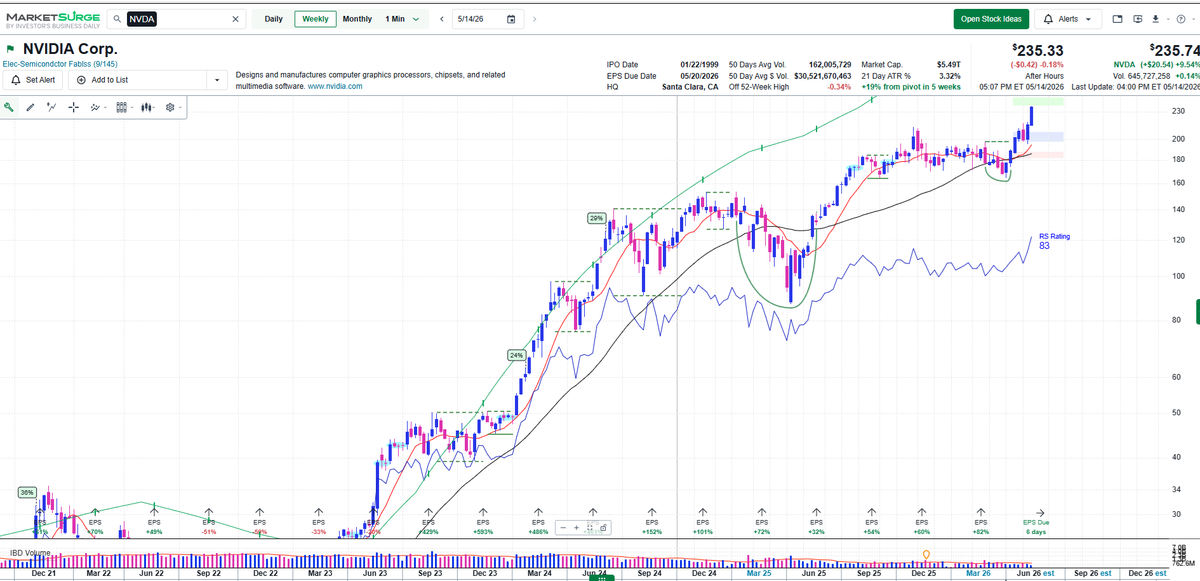Clear the NVDA symbol search field
This screenshot has height=581, width=1200.
pyautogui.click(x=236, y=19)
